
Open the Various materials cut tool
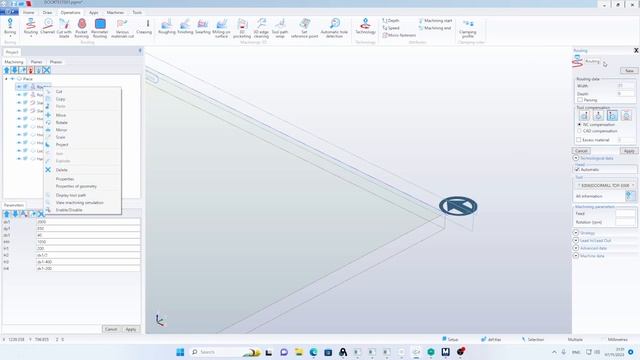click(122, 28)
